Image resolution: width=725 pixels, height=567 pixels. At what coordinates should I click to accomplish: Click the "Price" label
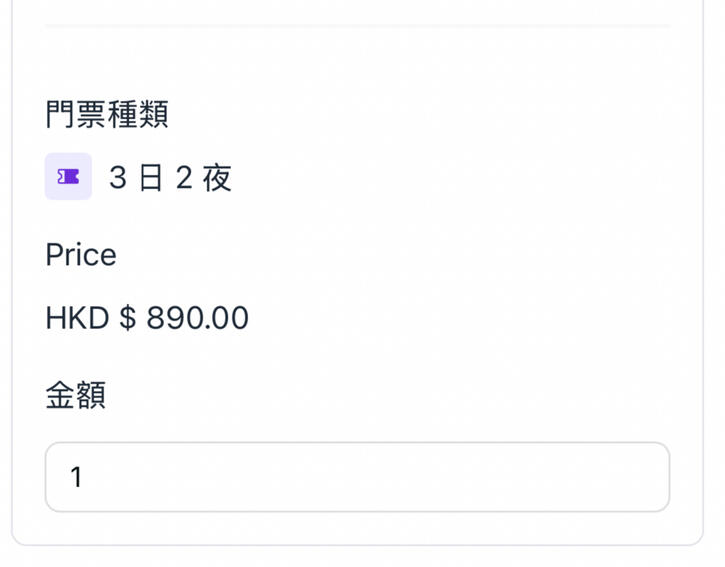(x=81, y=255)
